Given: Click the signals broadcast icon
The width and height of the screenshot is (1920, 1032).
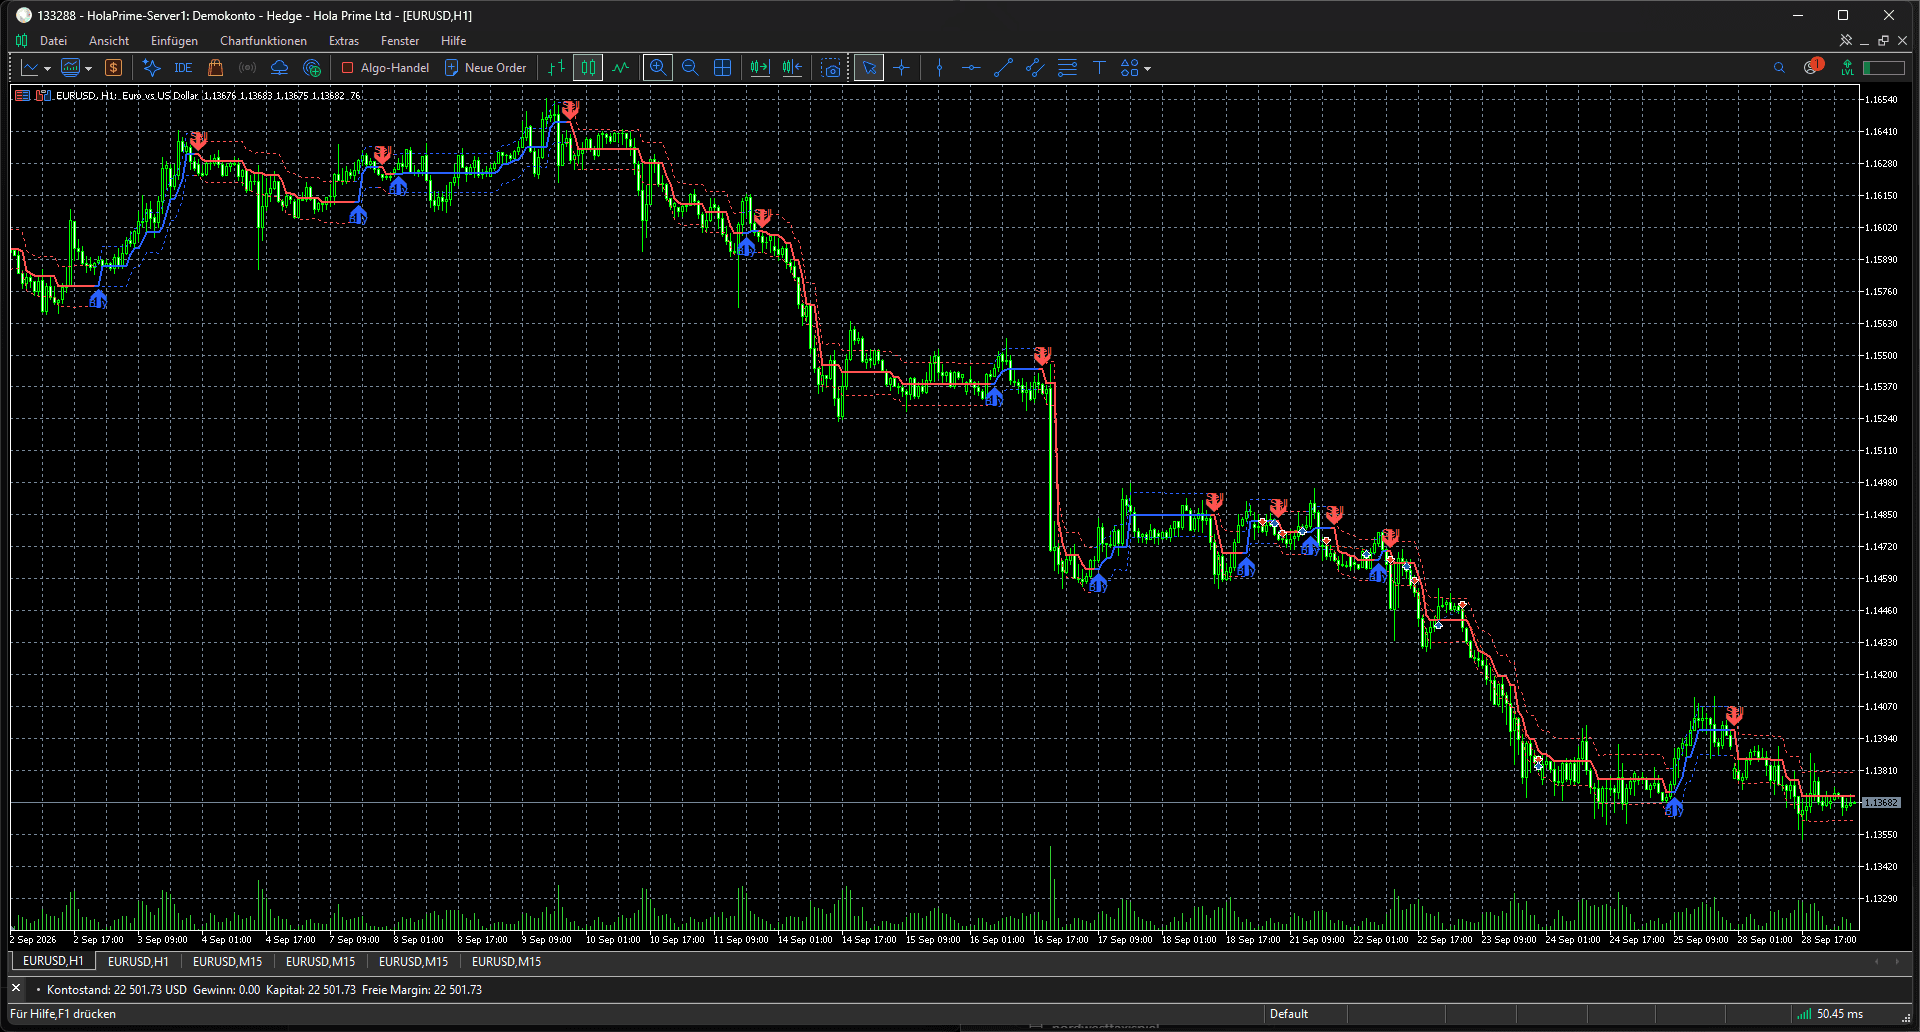Looking at the screenshot, I should coord(247,68).
